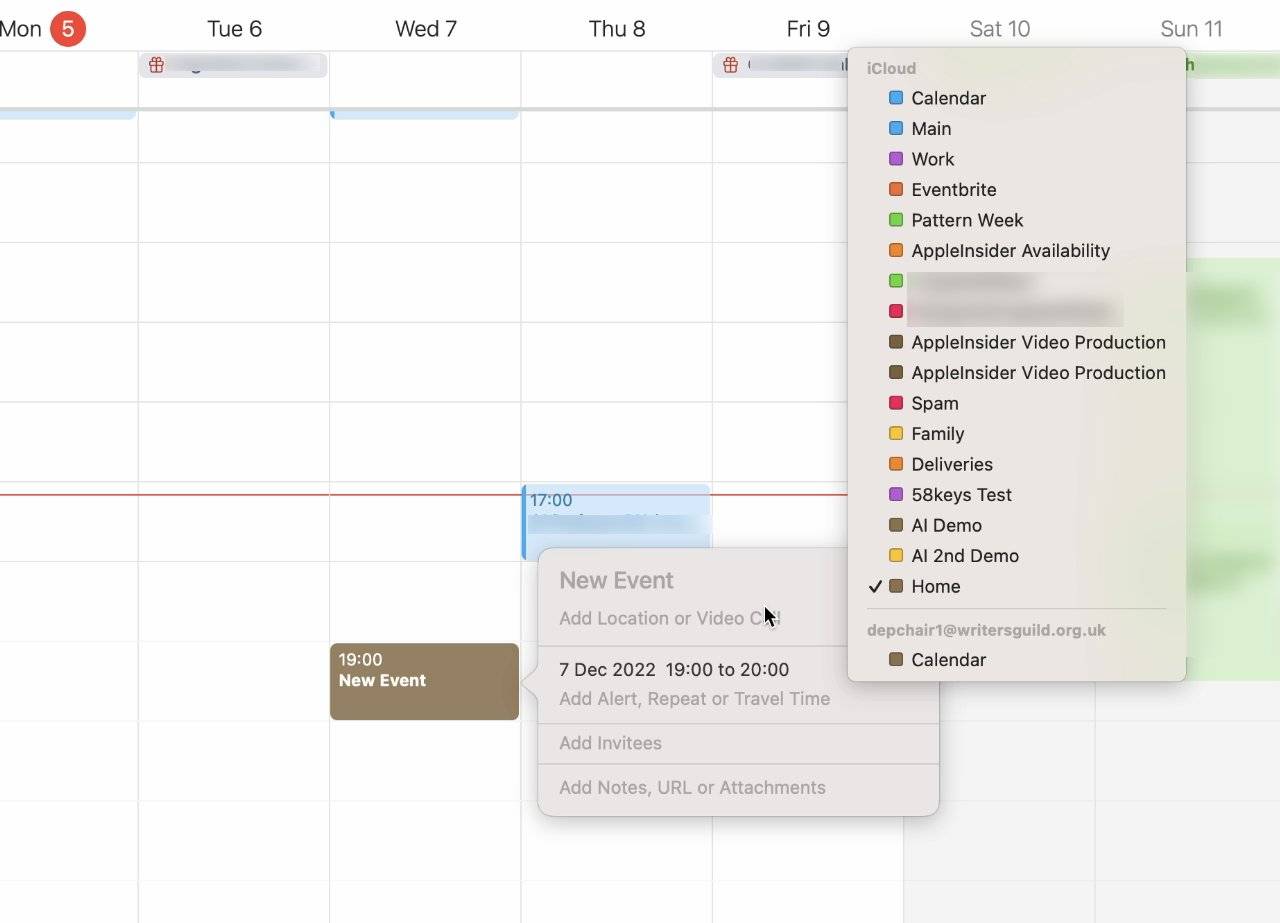Screen dimensions: 1280x923
Task: Select Calendar under the writersguild account
Action: coord(948,659)
